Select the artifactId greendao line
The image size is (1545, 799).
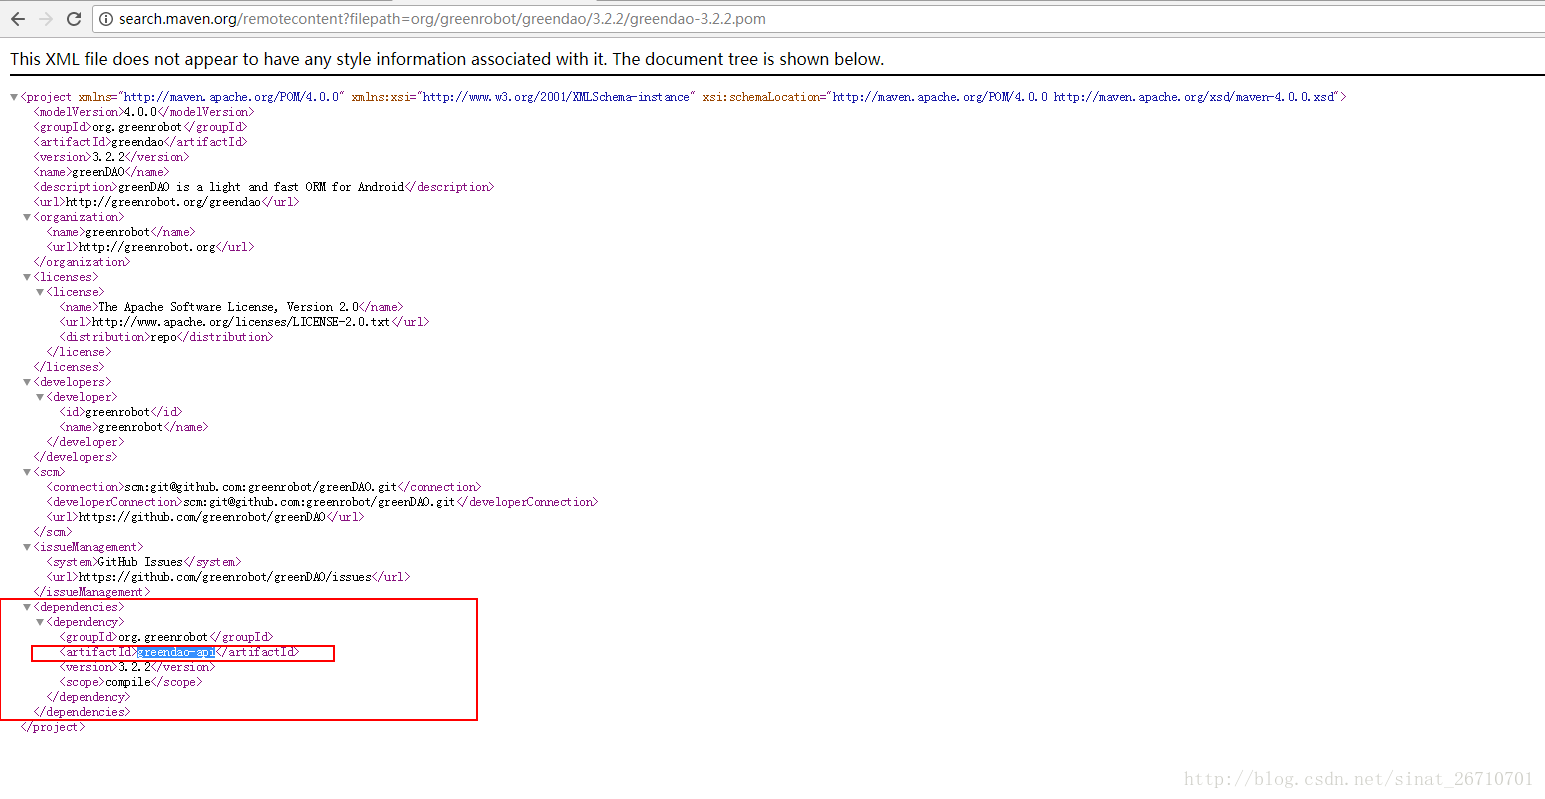tap(140, 142)
